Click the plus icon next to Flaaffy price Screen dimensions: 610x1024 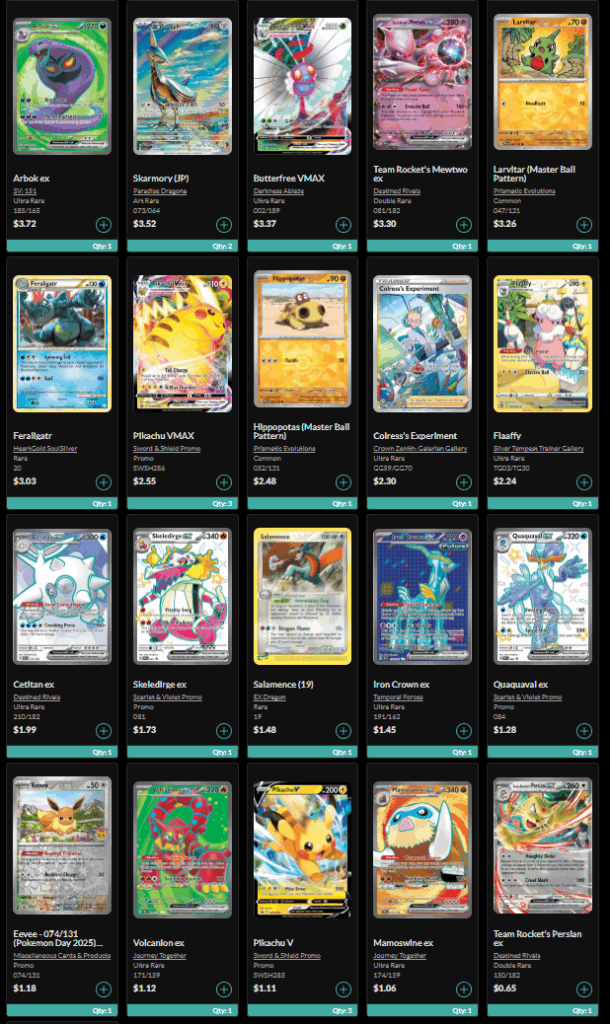click(x=584, y=482)
